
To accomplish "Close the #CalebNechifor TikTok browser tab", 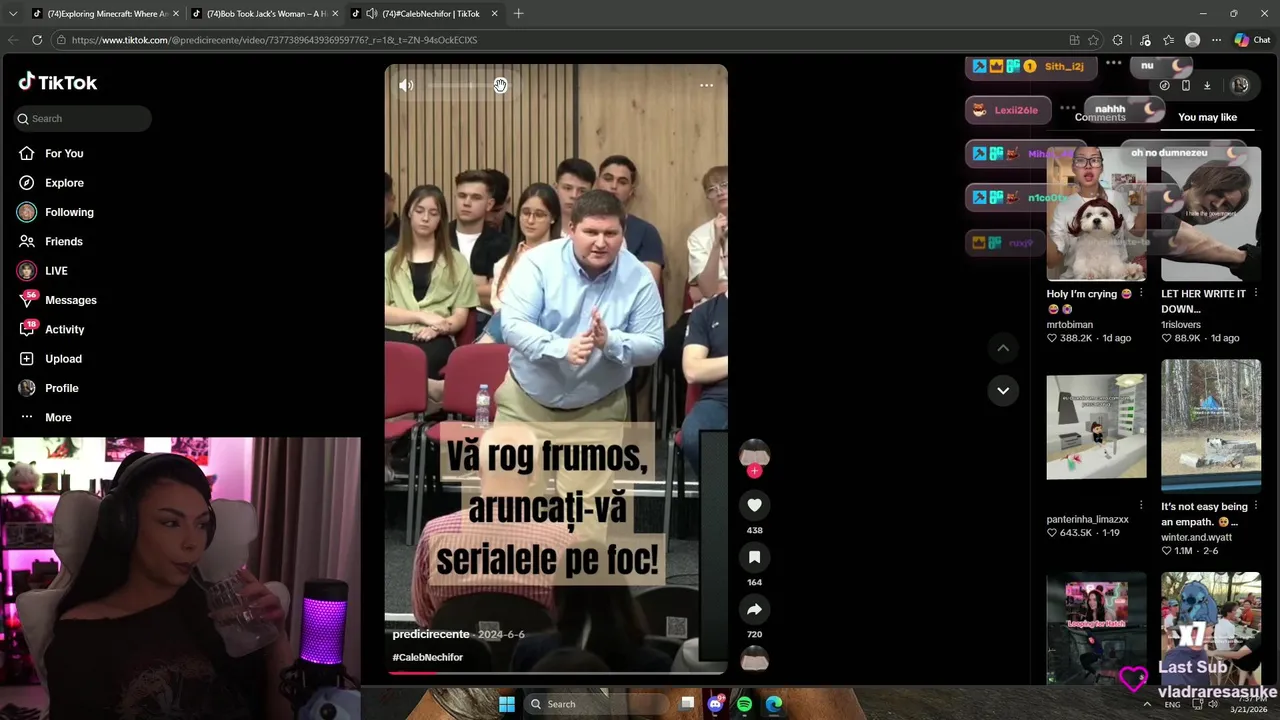I will click(x=494, y=13).
